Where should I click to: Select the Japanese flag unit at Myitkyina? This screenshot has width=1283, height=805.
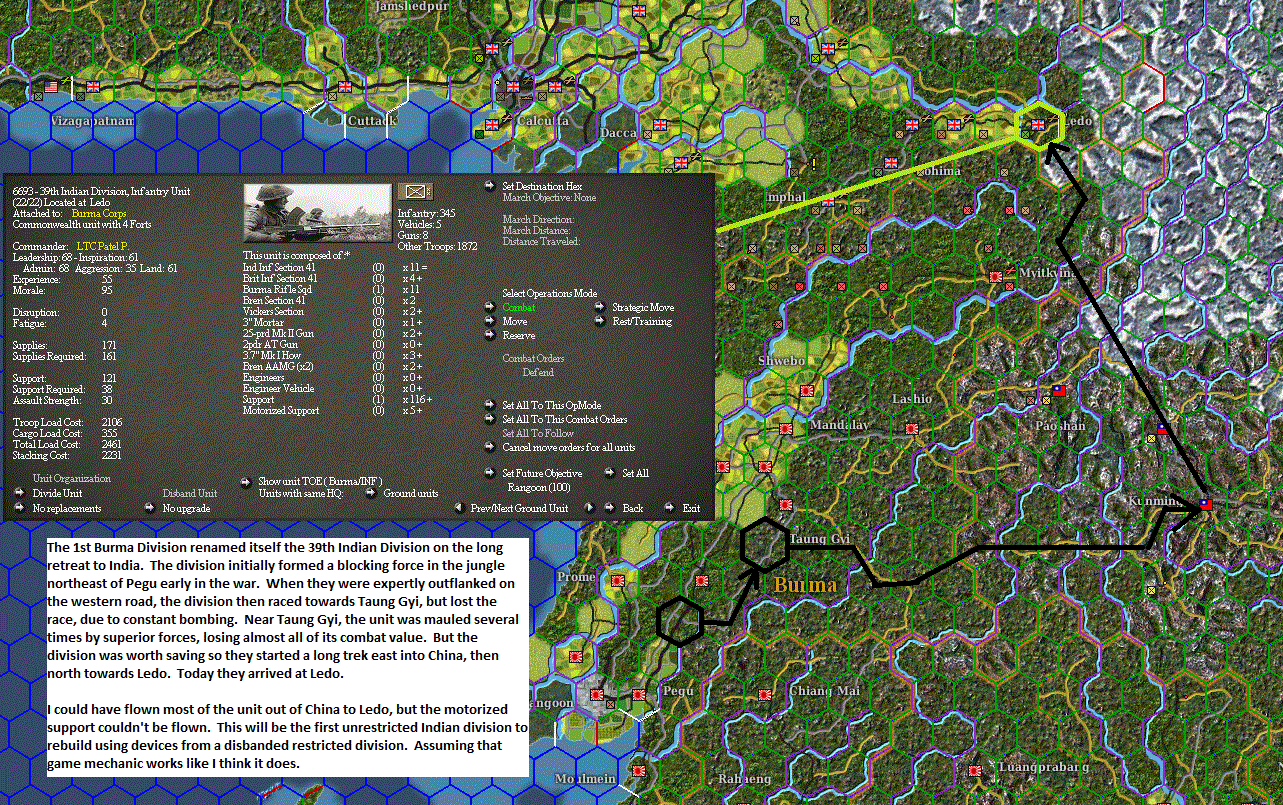coord(996,276)
